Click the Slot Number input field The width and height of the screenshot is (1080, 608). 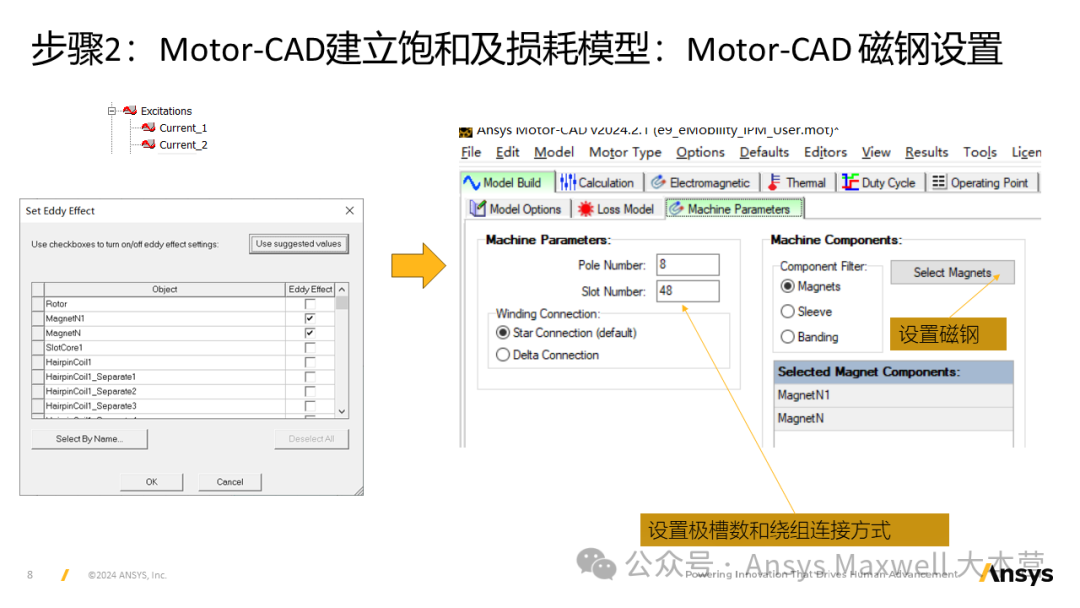tap(687, 291)
